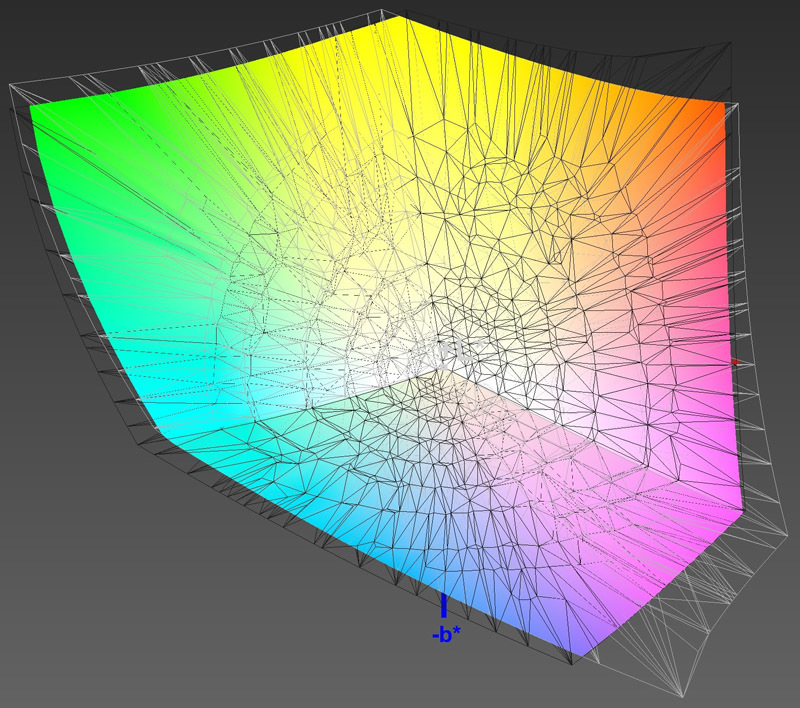Click the blue "-b*" axis label

(446, 634)
